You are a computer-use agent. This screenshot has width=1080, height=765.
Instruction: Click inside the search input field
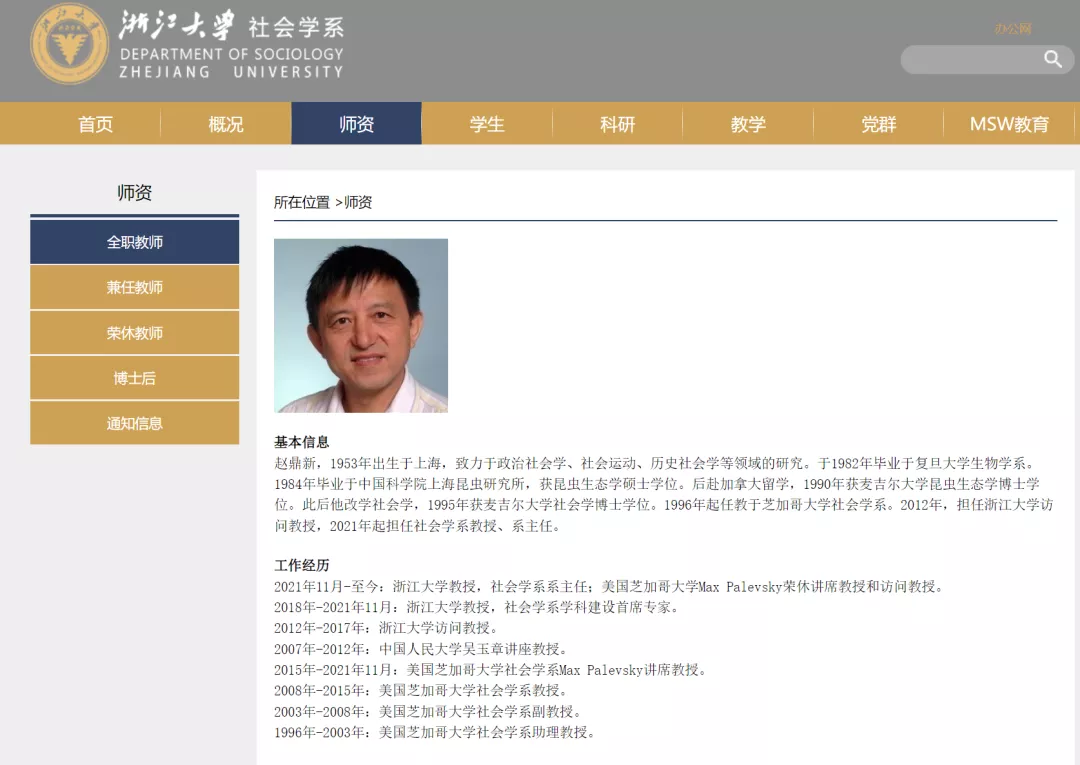point(970,60)
